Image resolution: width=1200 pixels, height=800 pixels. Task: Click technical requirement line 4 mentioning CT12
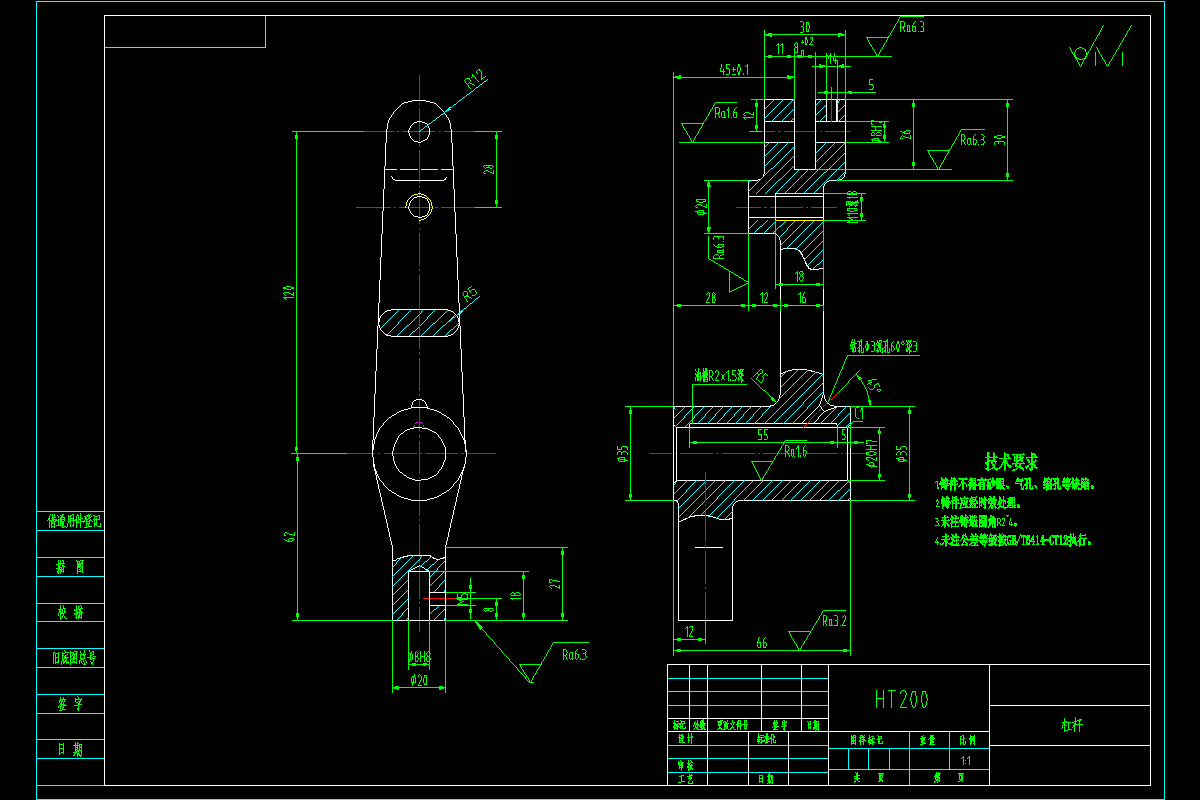1014,540
